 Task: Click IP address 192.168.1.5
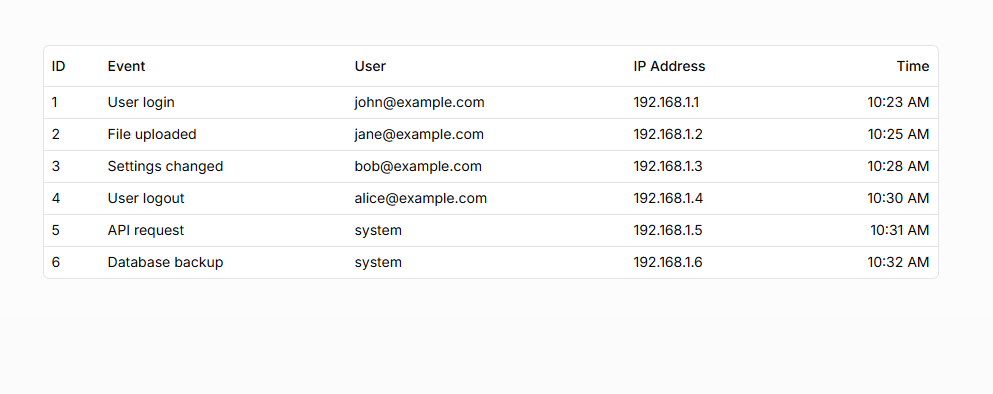[668, 231]
